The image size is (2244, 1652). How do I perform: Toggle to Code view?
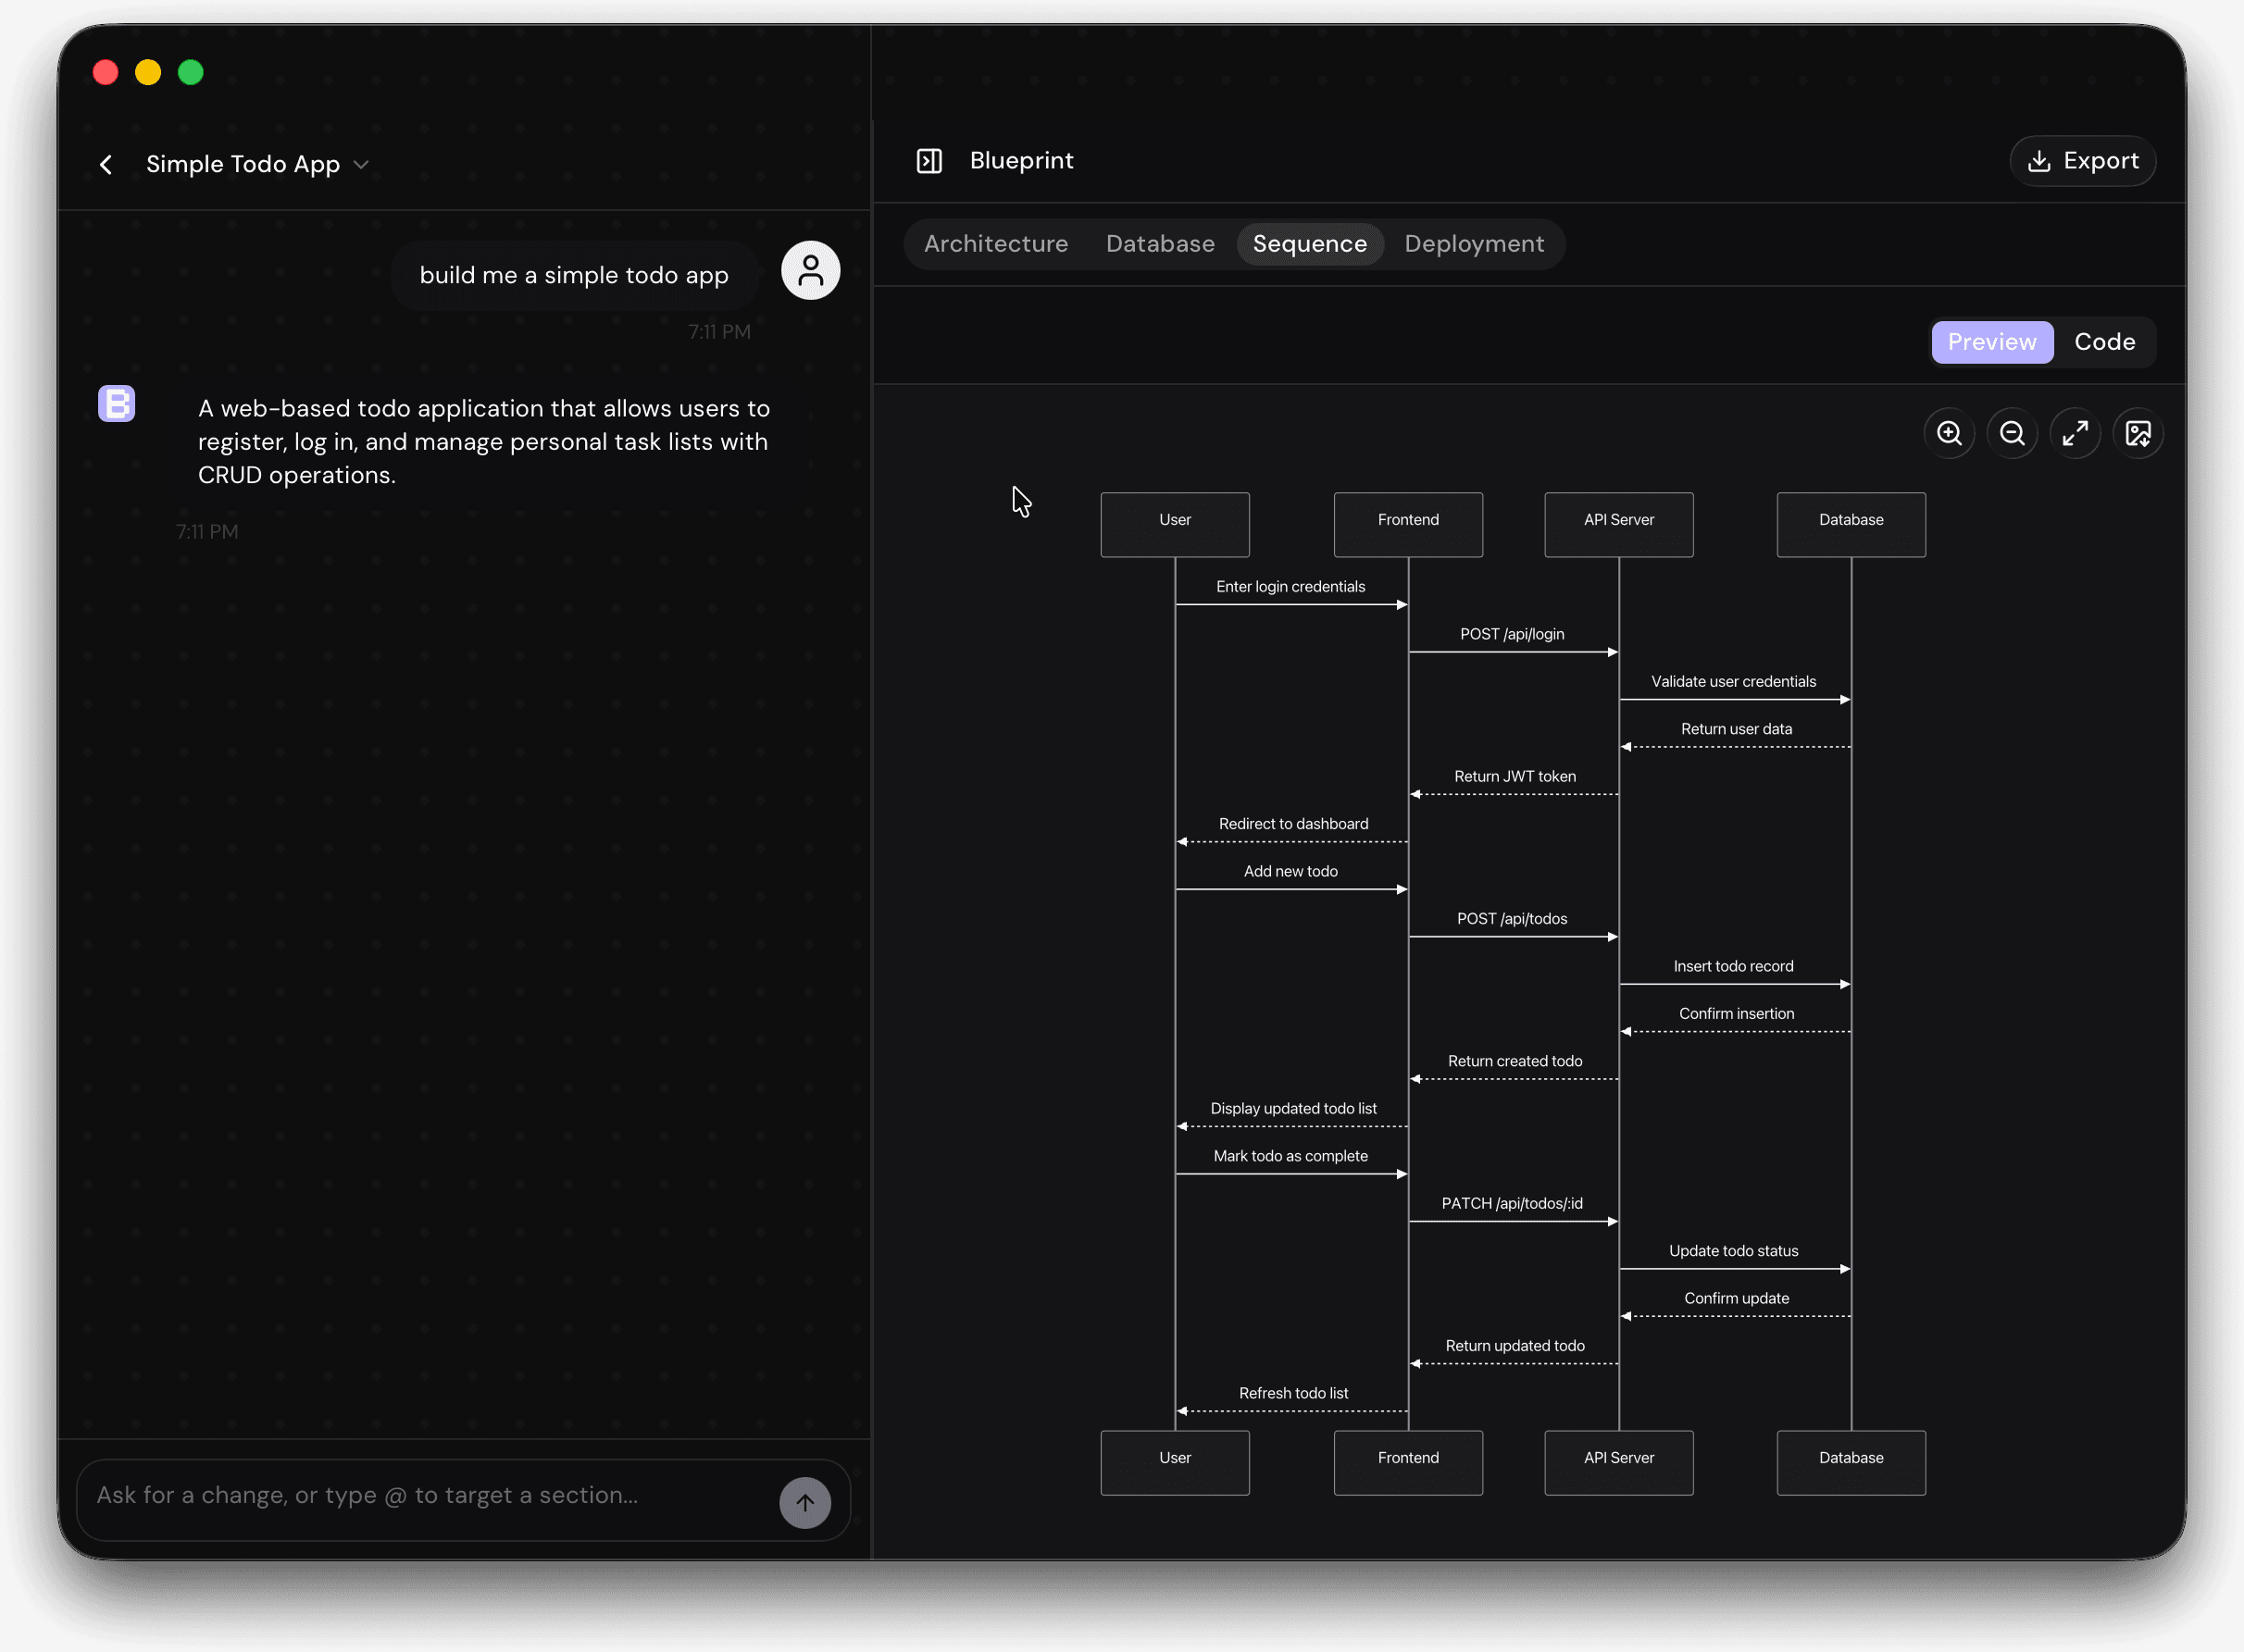(x=2104, y=342)
